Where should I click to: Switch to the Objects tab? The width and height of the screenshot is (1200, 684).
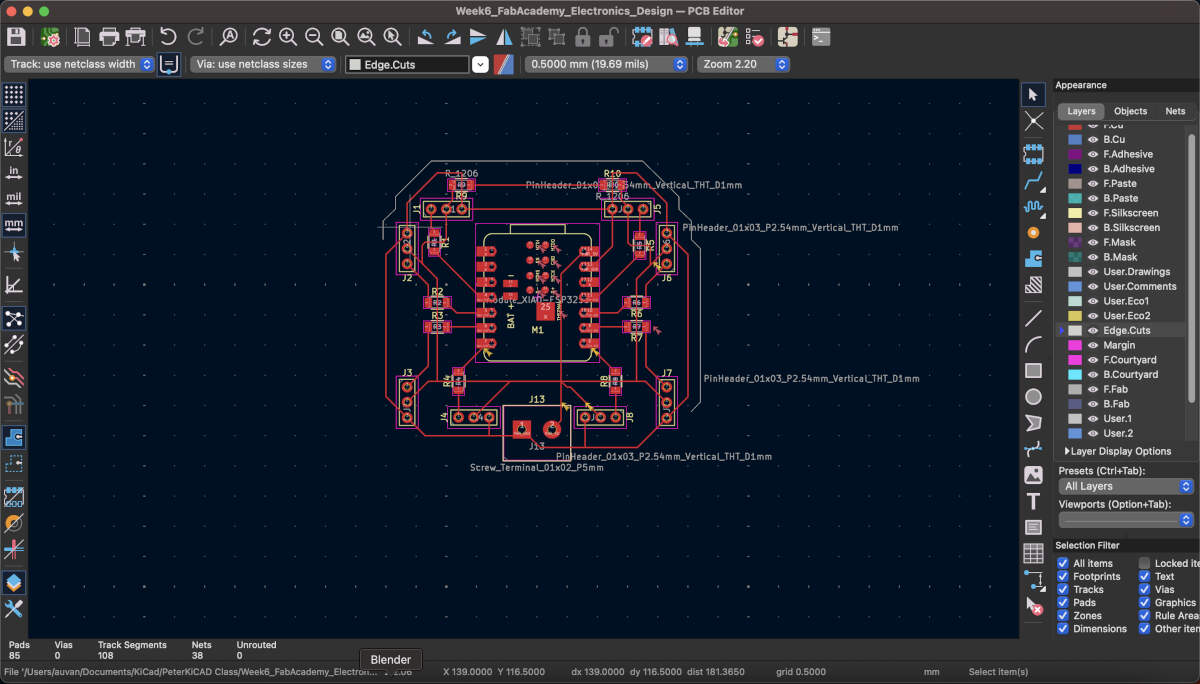pos(1130,111)
